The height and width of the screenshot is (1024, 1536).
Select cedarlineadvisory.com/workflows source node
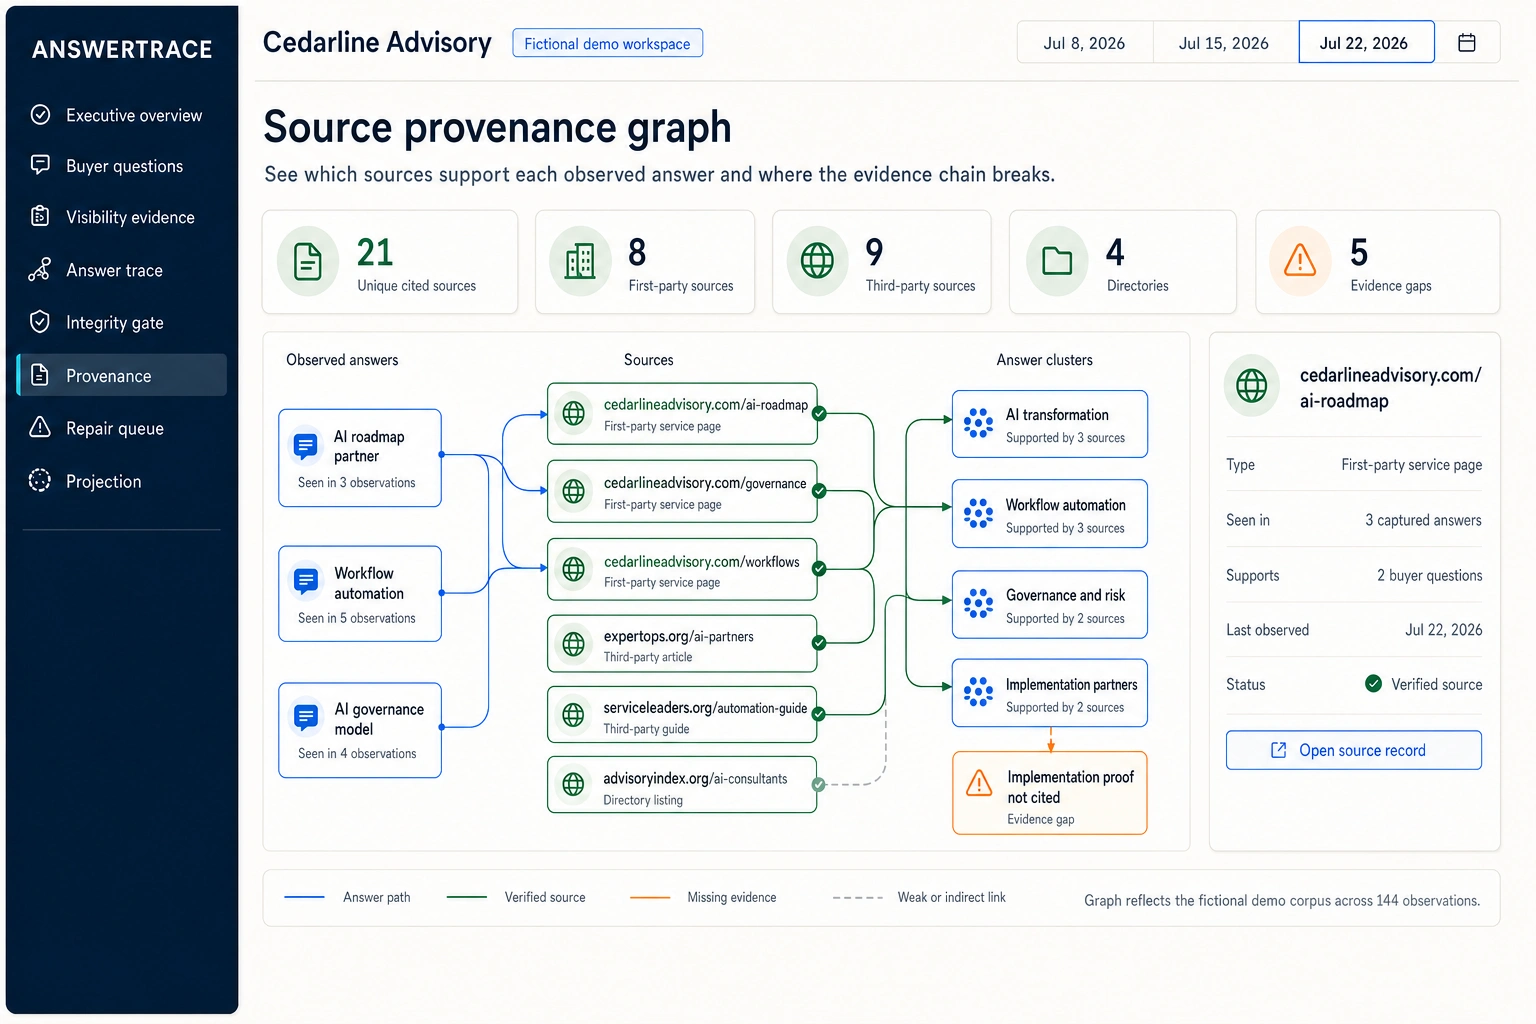(682, 569)
